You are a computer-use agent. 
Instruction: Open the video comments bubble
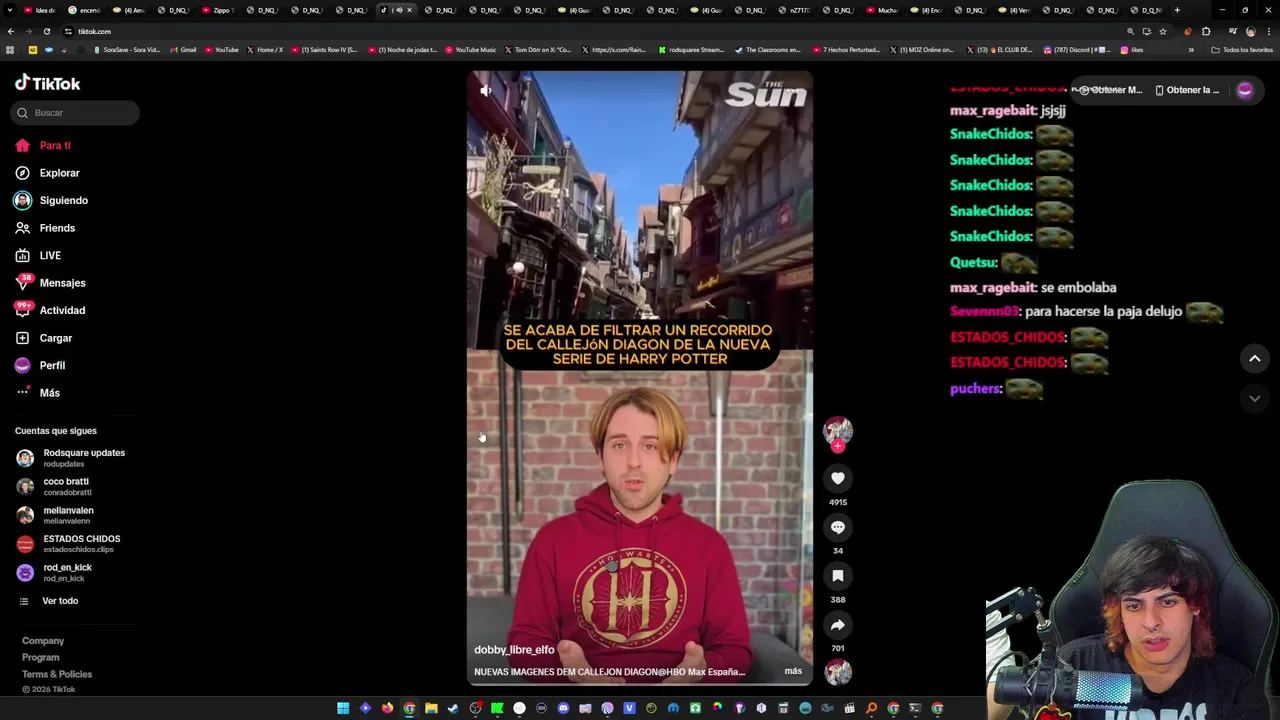[x=838, y=527]
